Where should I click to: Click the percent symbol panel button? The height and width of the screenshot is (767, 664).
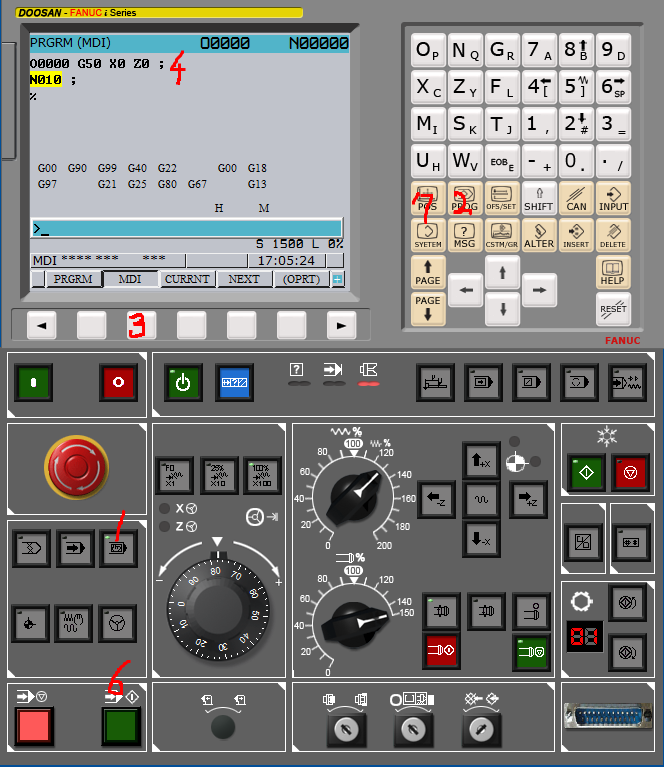[x=583, y=542]
